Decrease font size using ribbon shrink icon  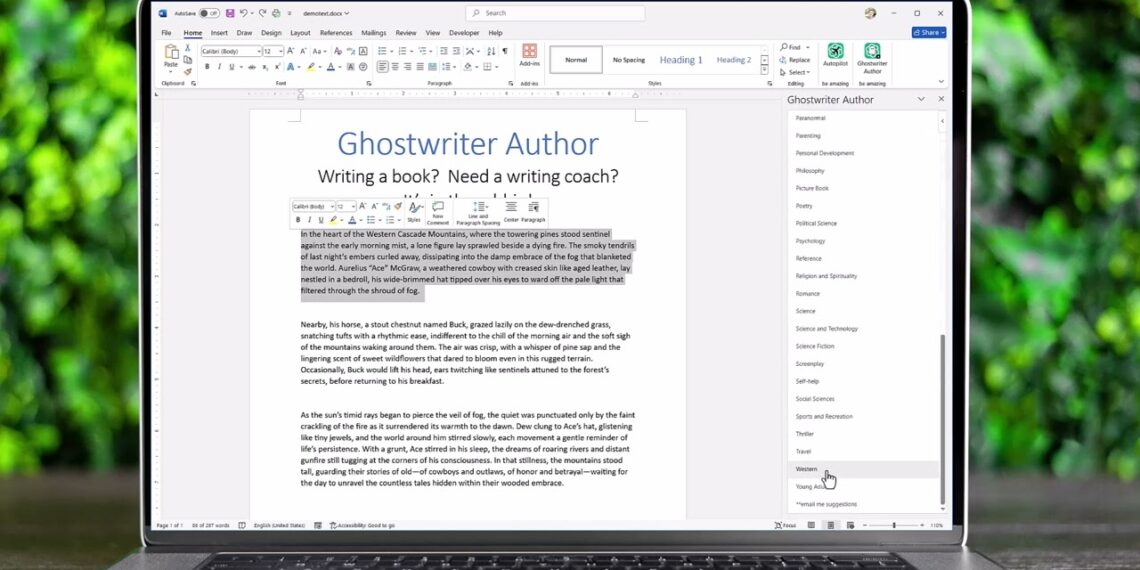click(302, 52)
